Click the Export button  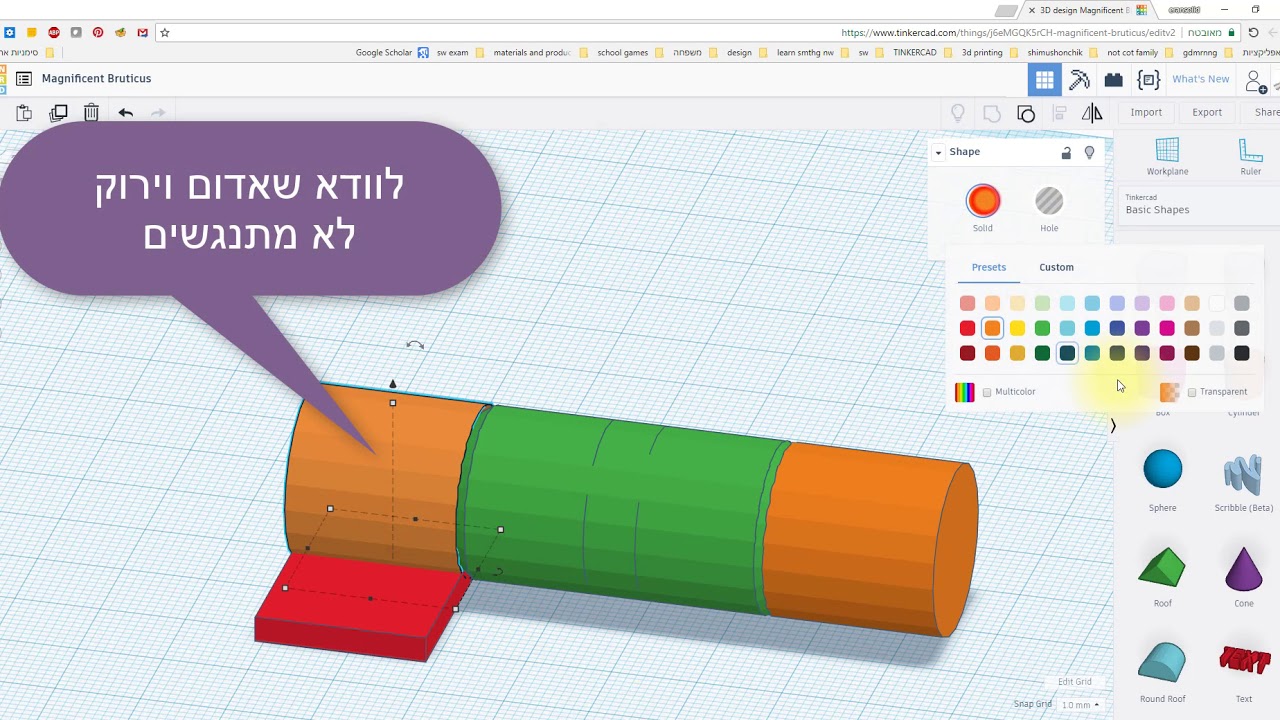coord(1207,112)
